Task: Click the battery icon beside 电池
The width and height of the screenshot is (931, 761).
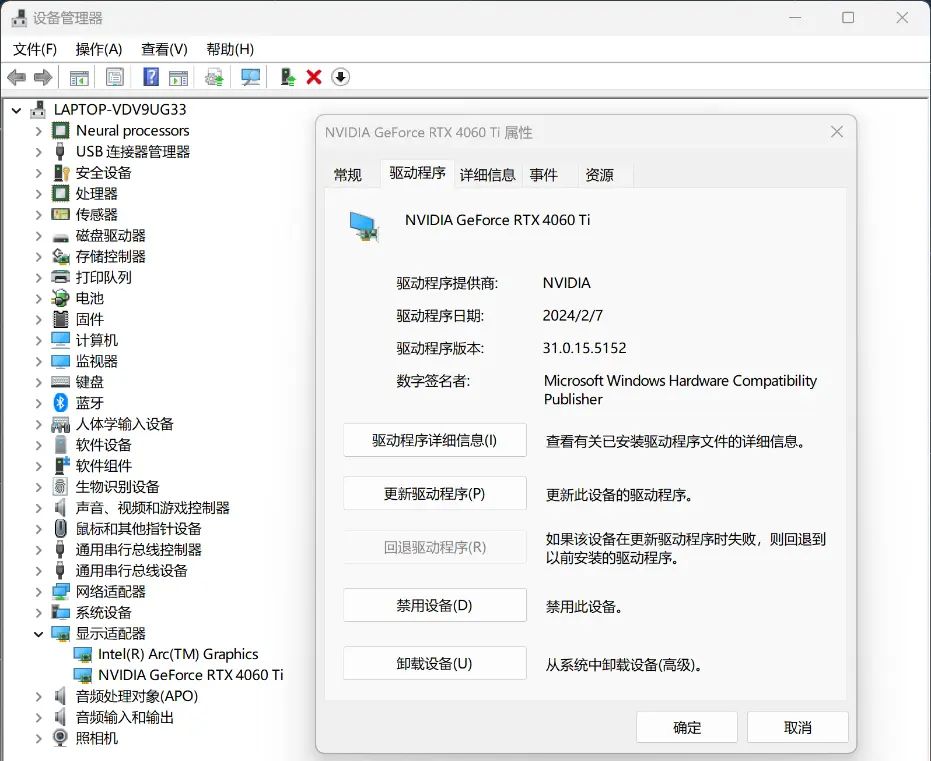Action: click(61, 298)
